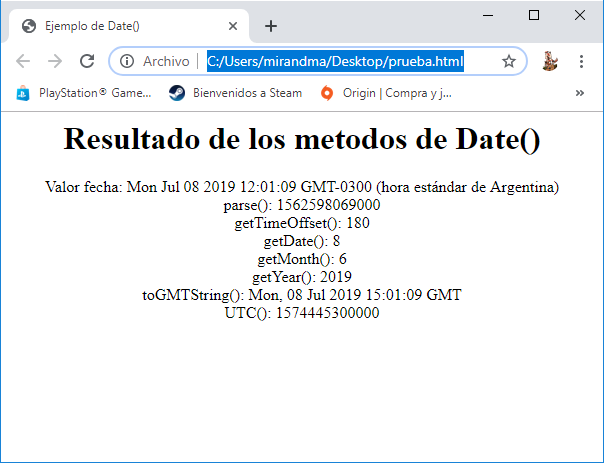Open the Origin Compra bookmark
The image size is (604, 463).
click(386, 93)
